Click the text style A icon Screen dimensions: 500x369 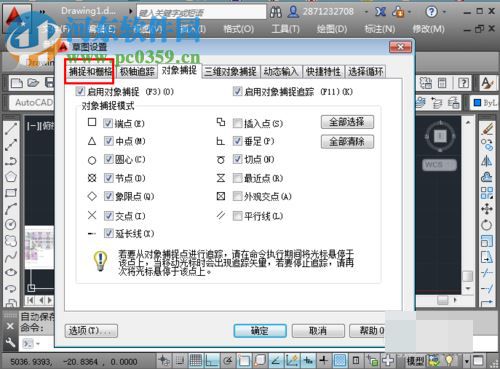(488, 83)
